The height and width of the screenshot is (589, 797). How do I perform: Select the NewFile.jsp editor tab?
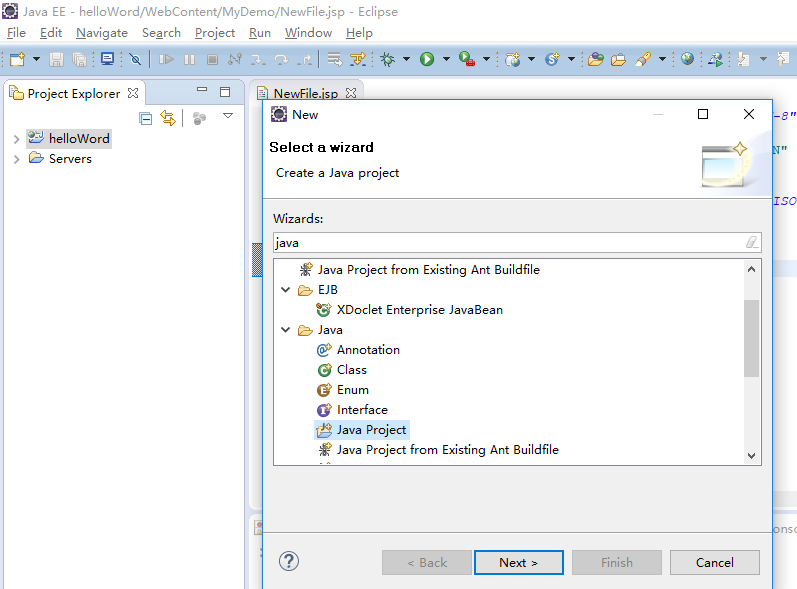coord(306,94)
